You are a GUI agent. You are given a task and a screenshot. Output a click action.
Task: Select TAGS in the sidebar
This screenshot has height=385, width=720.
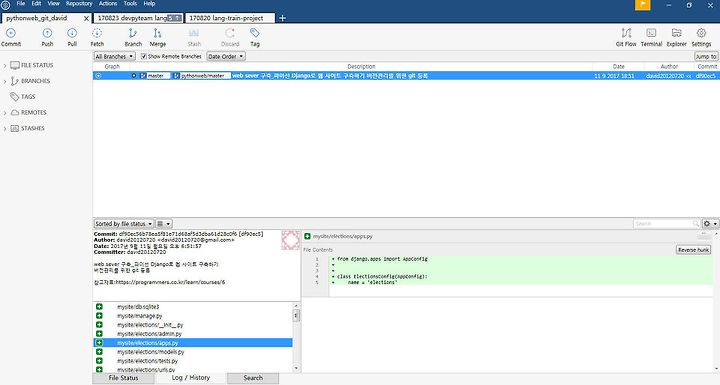click(28, 96)
